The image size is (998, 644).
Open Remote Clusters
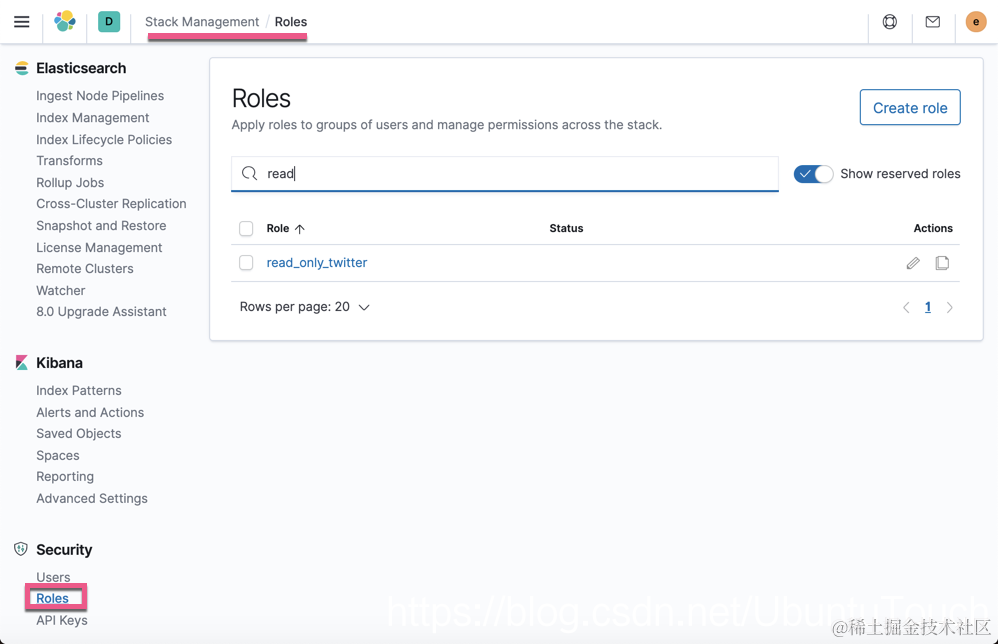[85, 269]
